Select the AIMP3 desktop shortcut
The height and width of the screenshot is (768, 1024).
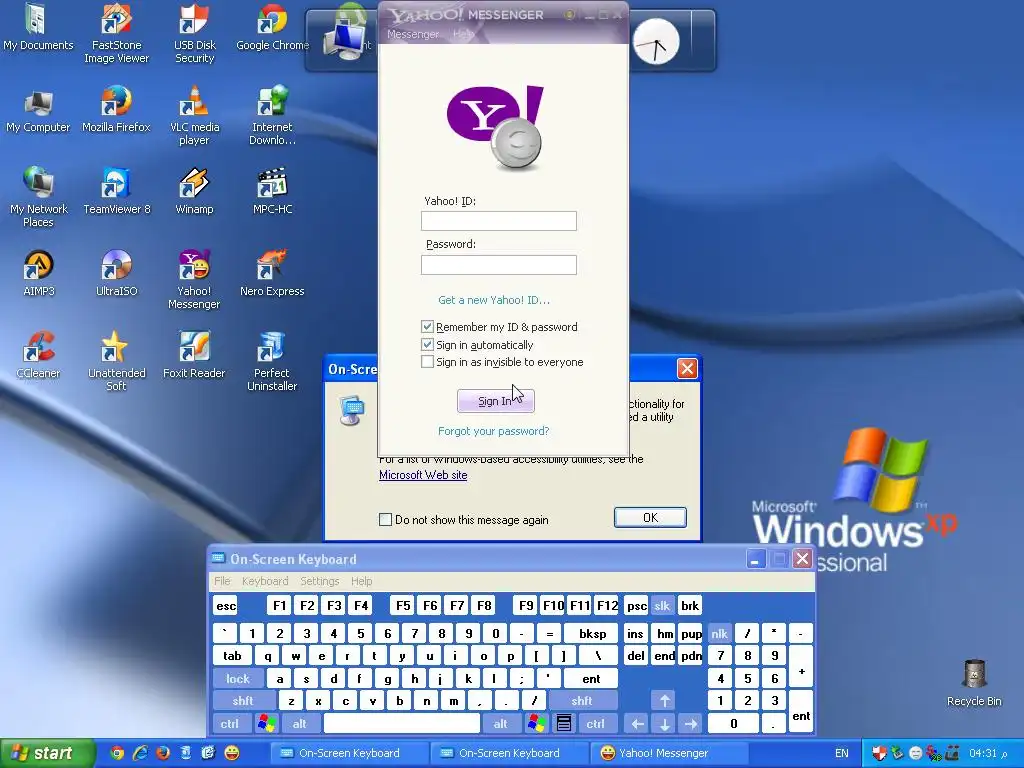[38, 273]
